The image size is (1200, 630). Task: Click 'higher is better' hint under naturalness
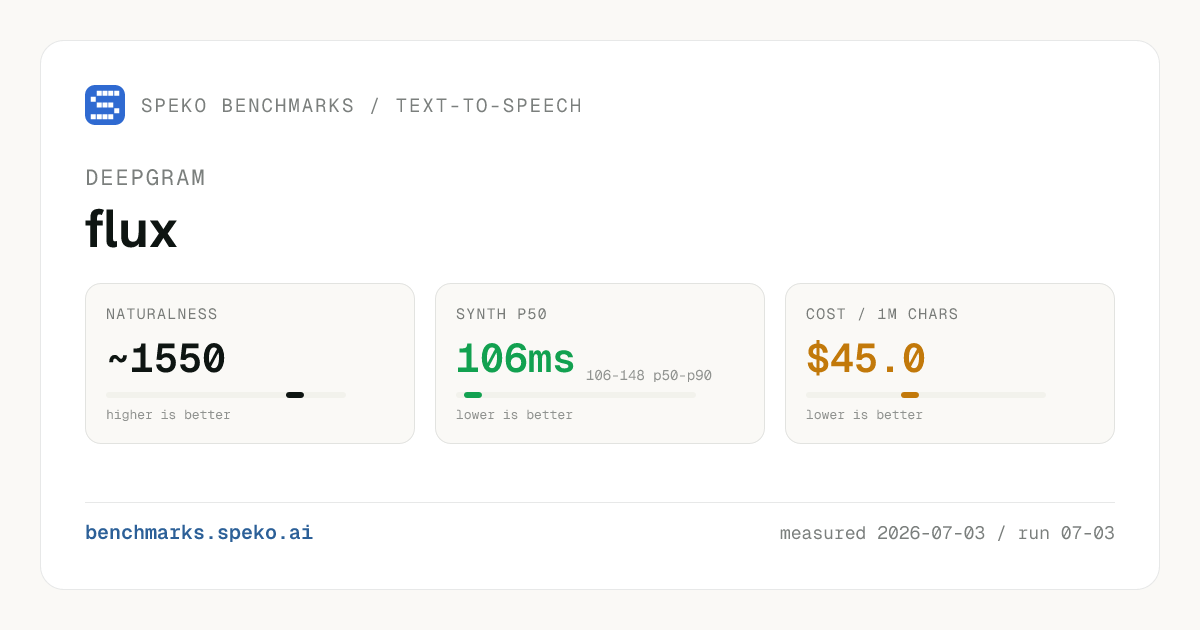tap(168, 415)
